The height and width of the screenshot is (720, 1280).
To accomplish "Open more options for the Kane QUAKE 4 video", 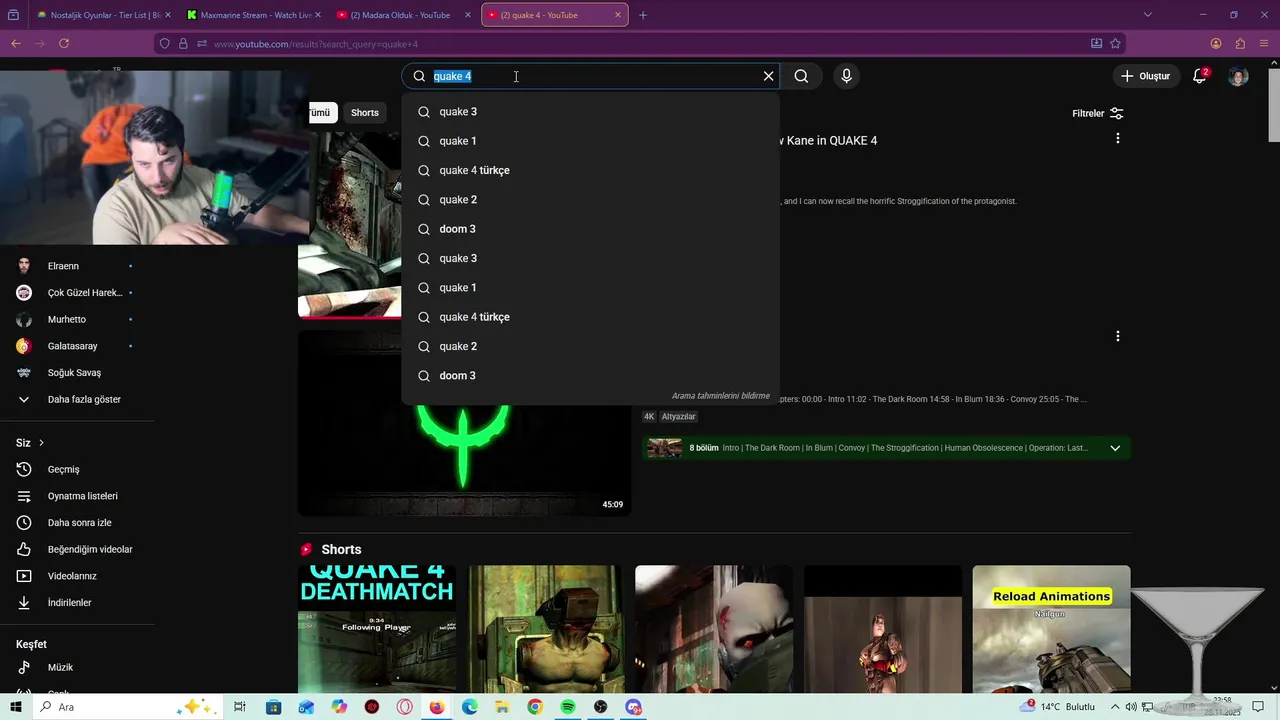I will click(x=1118, y=138).
